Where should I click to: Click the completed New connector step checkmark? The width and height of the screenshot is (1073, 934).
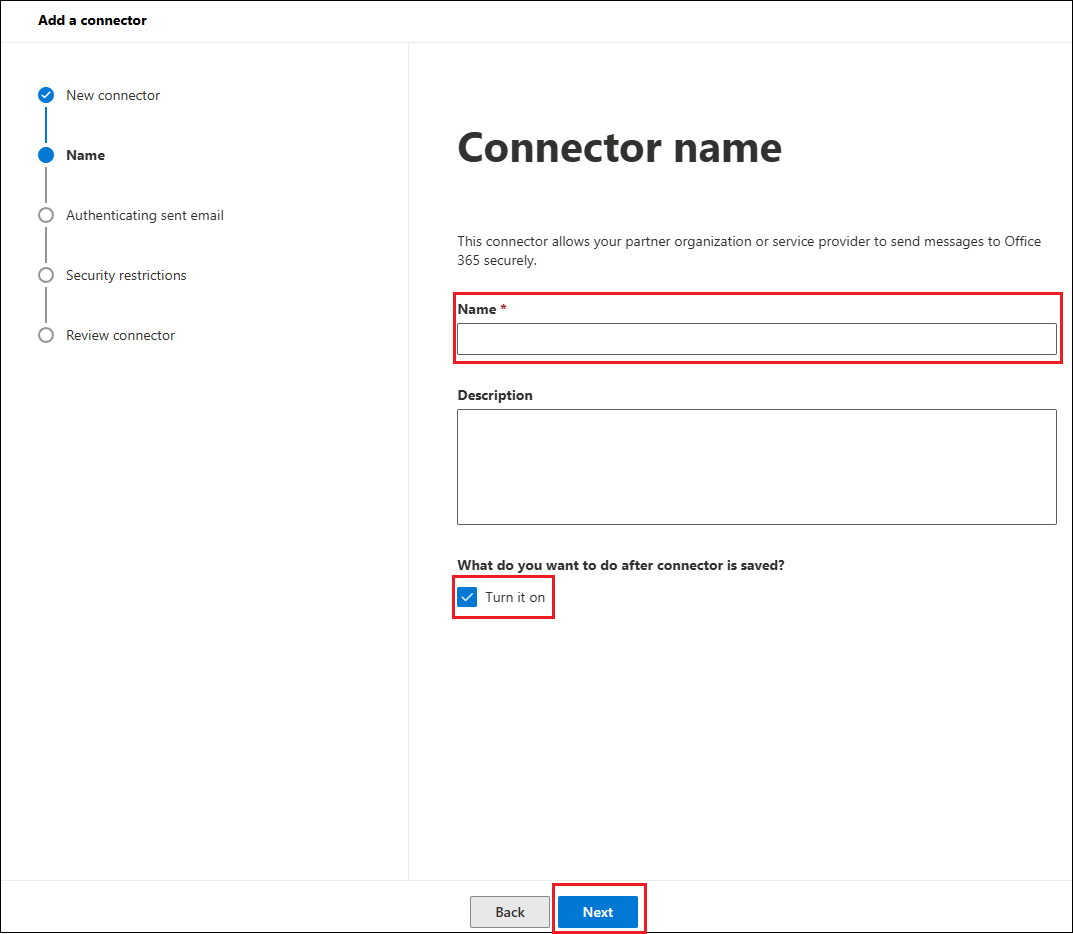coord(46,95)
